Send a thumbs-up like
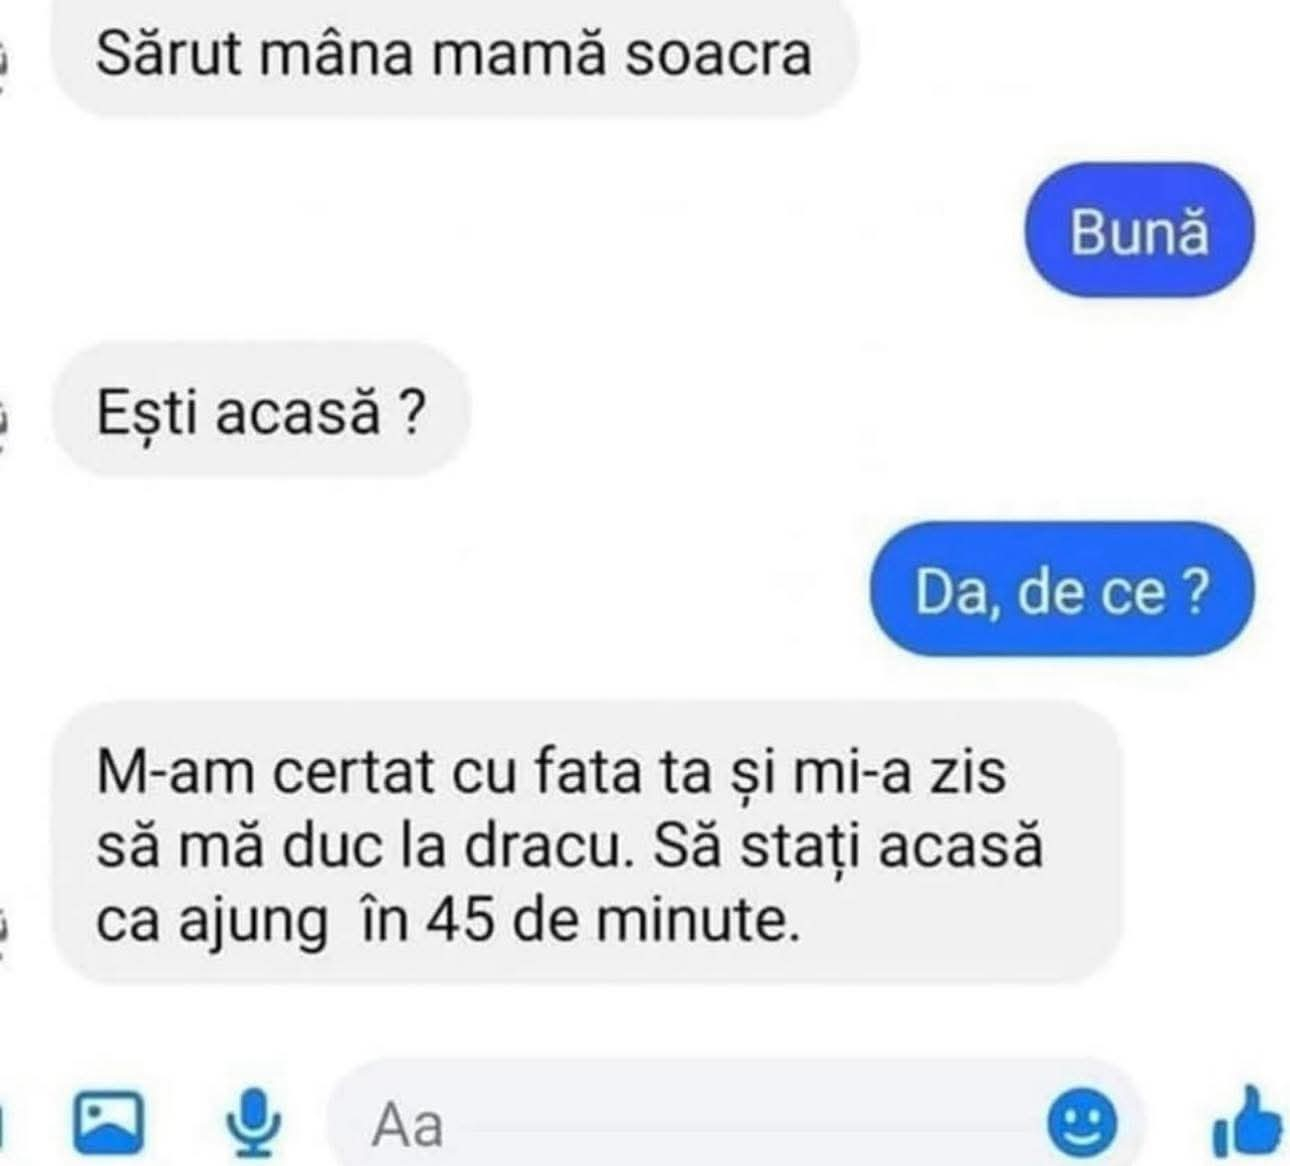The height and width of the screenshot is (1166, 1290). 1247,1123
